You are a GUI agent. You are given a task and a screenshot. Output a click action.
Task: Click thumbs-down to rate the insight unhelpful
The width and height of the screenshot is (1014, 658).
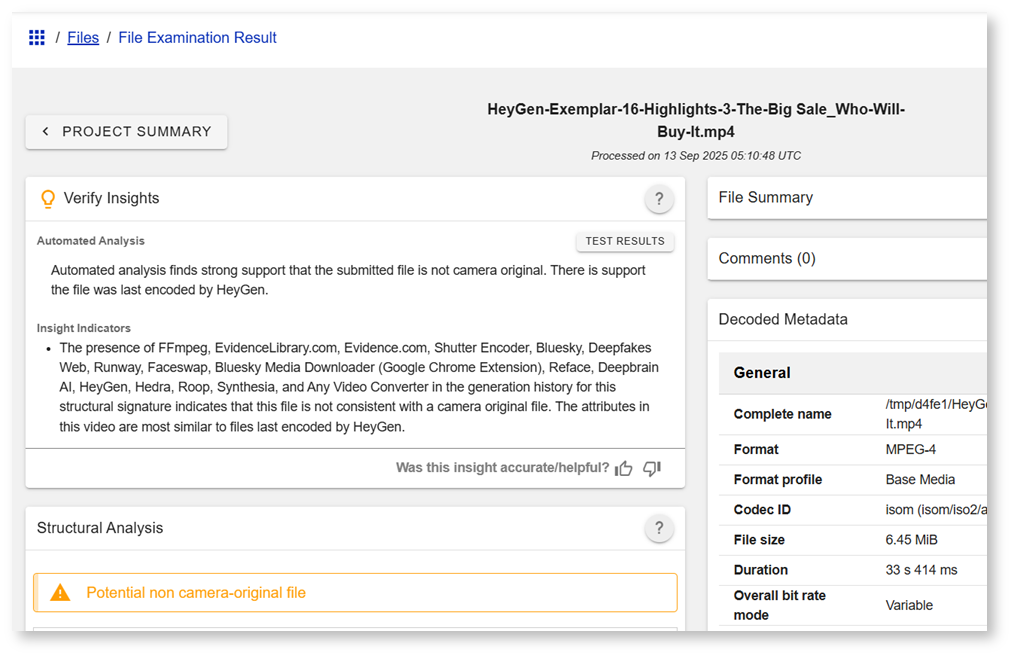651,468
